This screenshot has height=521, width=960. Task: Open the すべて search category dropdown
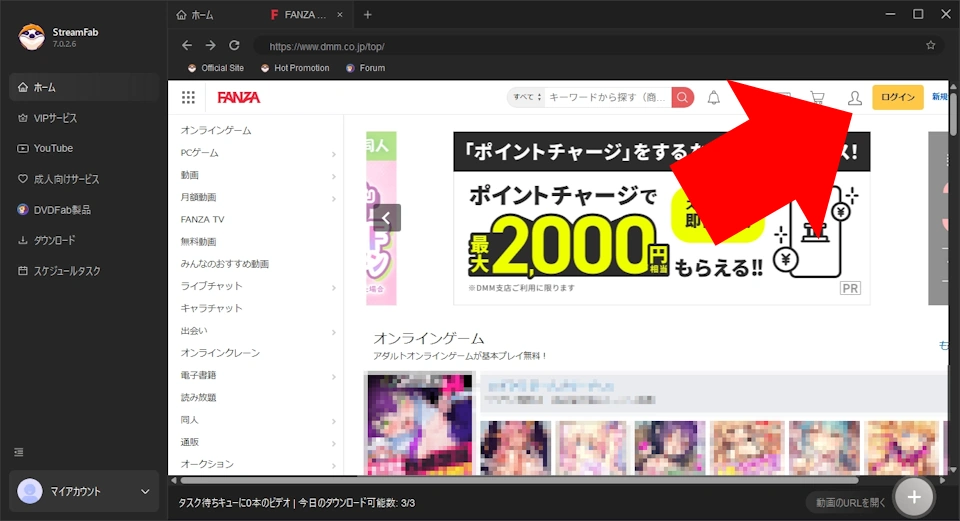click(x=527, y=97)
